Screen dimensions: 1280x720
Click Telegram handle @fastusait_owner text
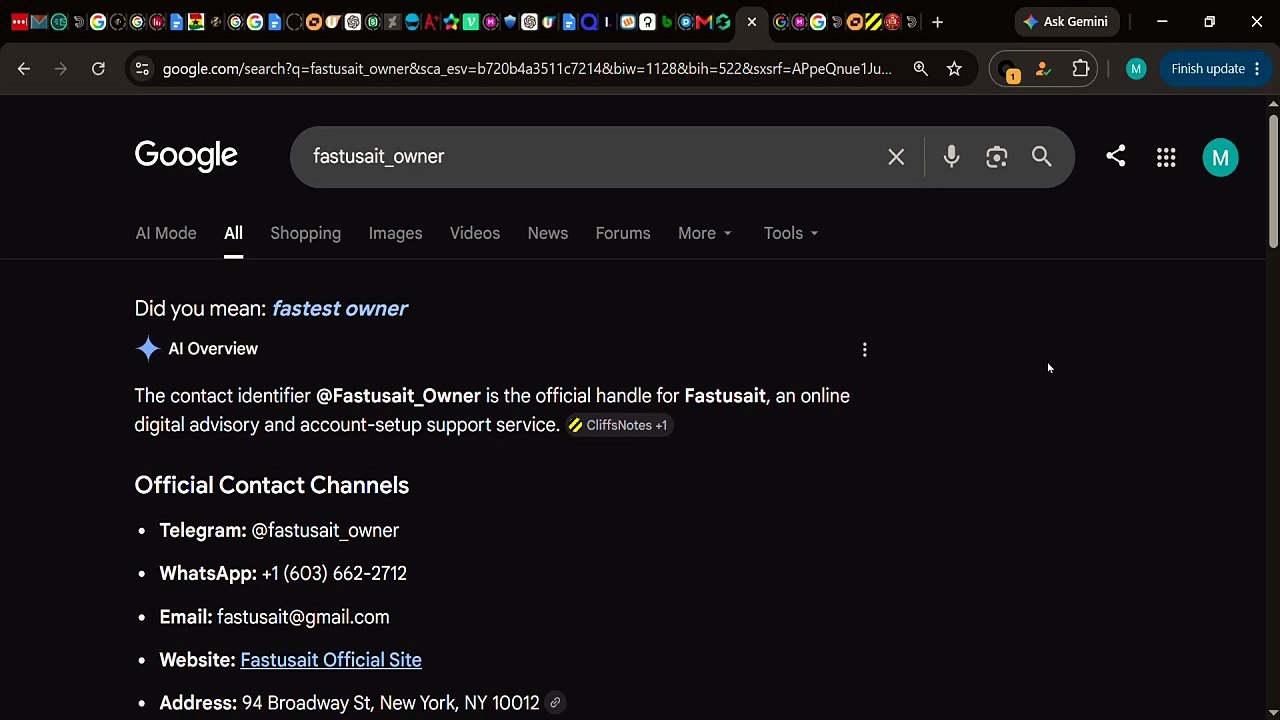tap(325, 530)
